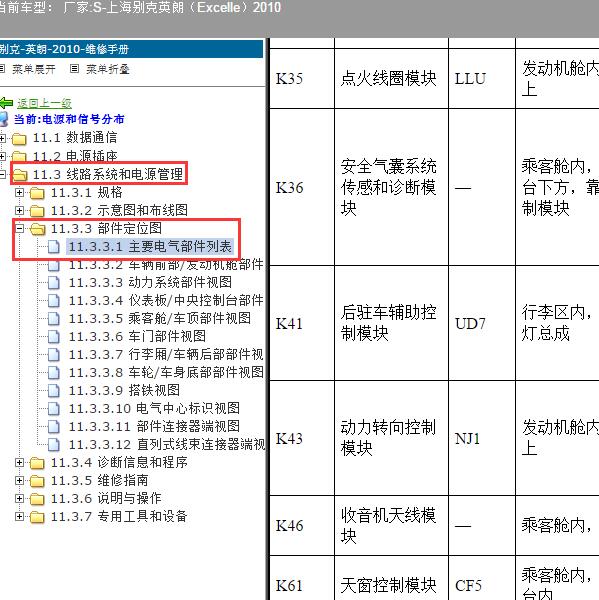Open 11.3.2 示意图和布线图
Image resolution: width=599 pixels, height=600 pixels.
point(119,210)
